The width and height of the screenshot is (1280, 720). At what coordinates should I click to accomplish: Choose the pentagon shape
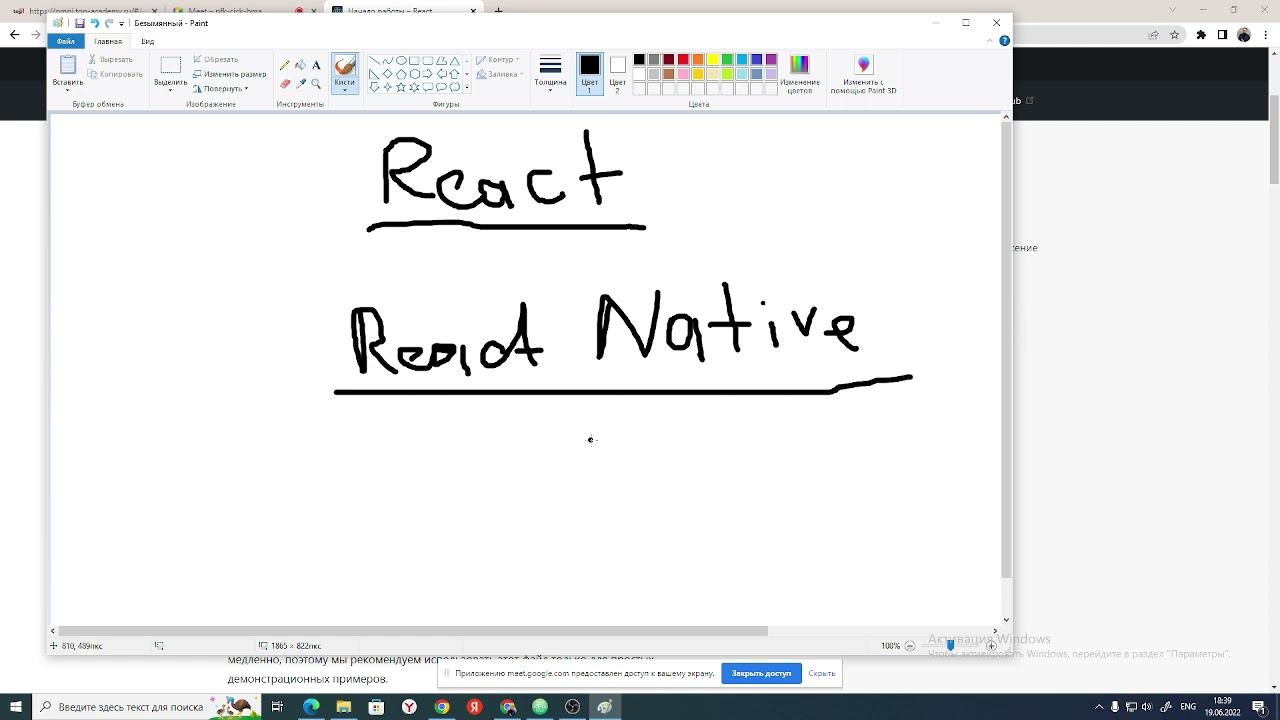(401, 74)
